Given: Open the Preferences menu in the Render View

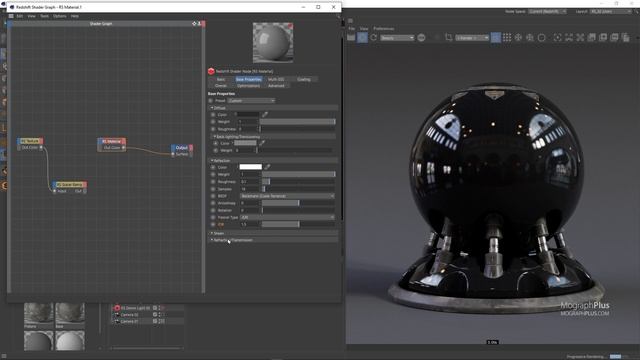Looking at the screenshot, I should pyautogui.click(x=384, y=29).
